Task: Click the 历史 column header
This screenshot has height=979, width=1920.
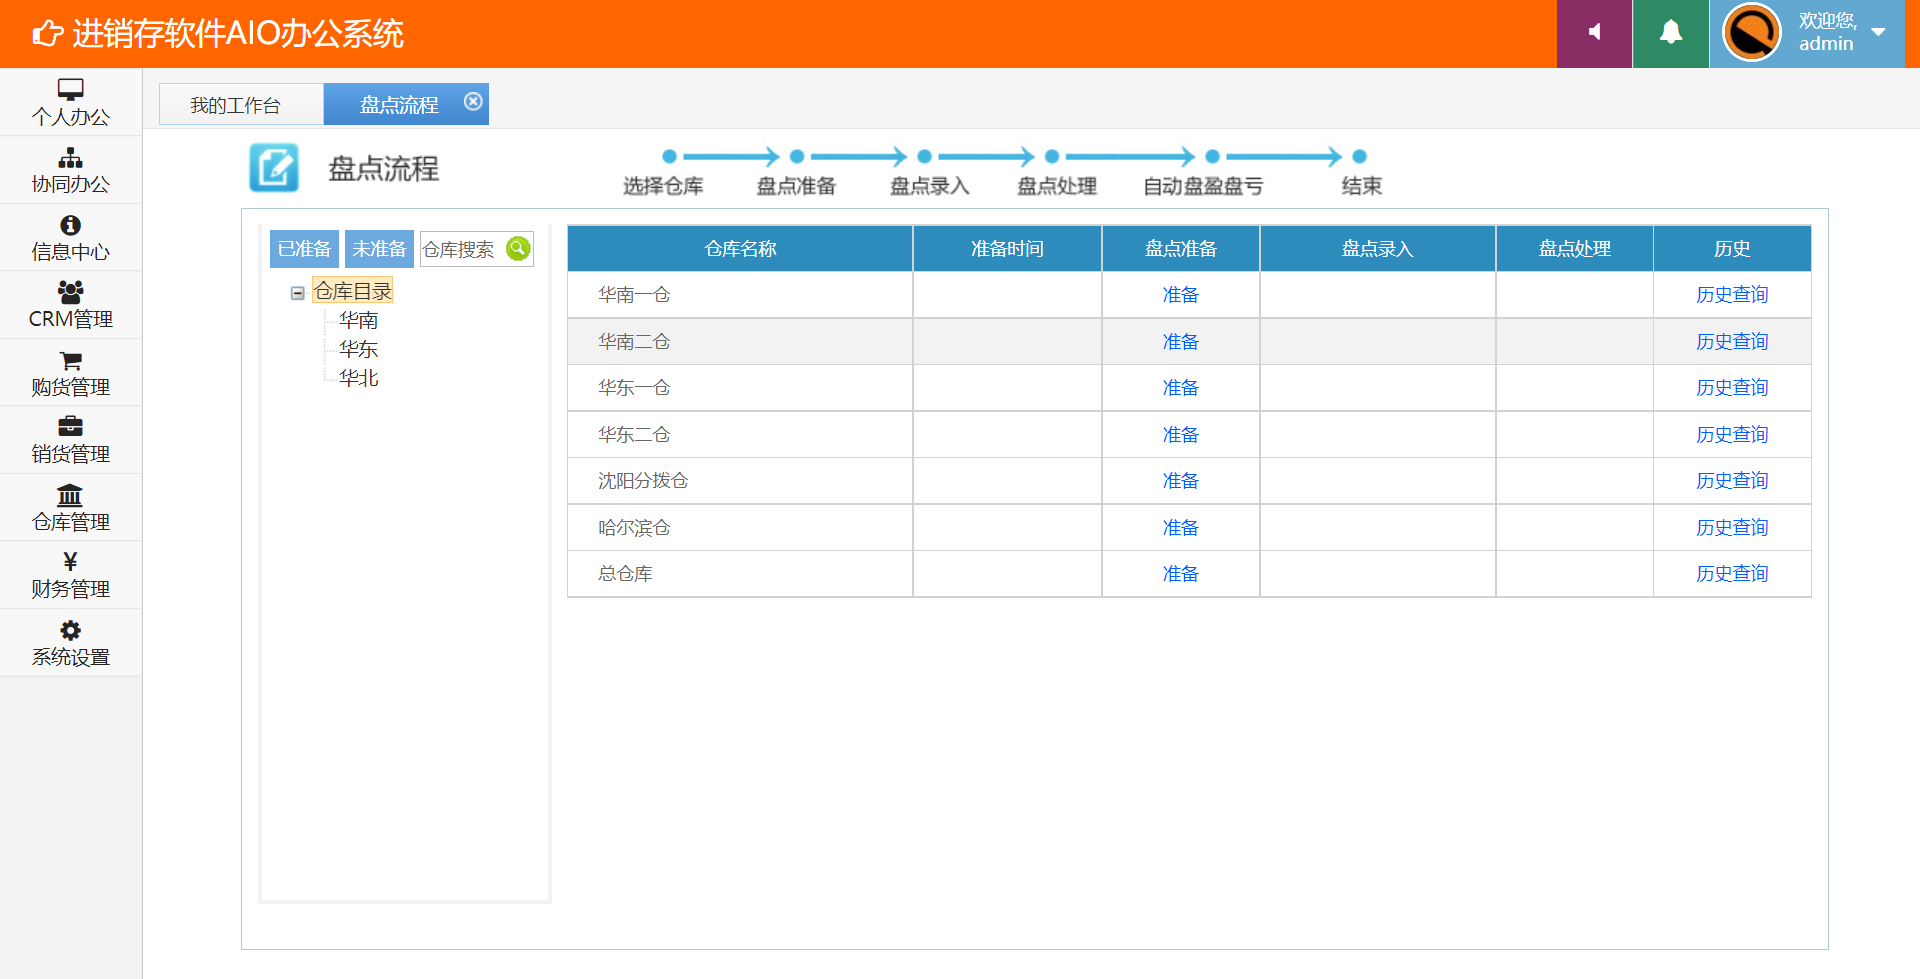Action: pos(1732,249)
